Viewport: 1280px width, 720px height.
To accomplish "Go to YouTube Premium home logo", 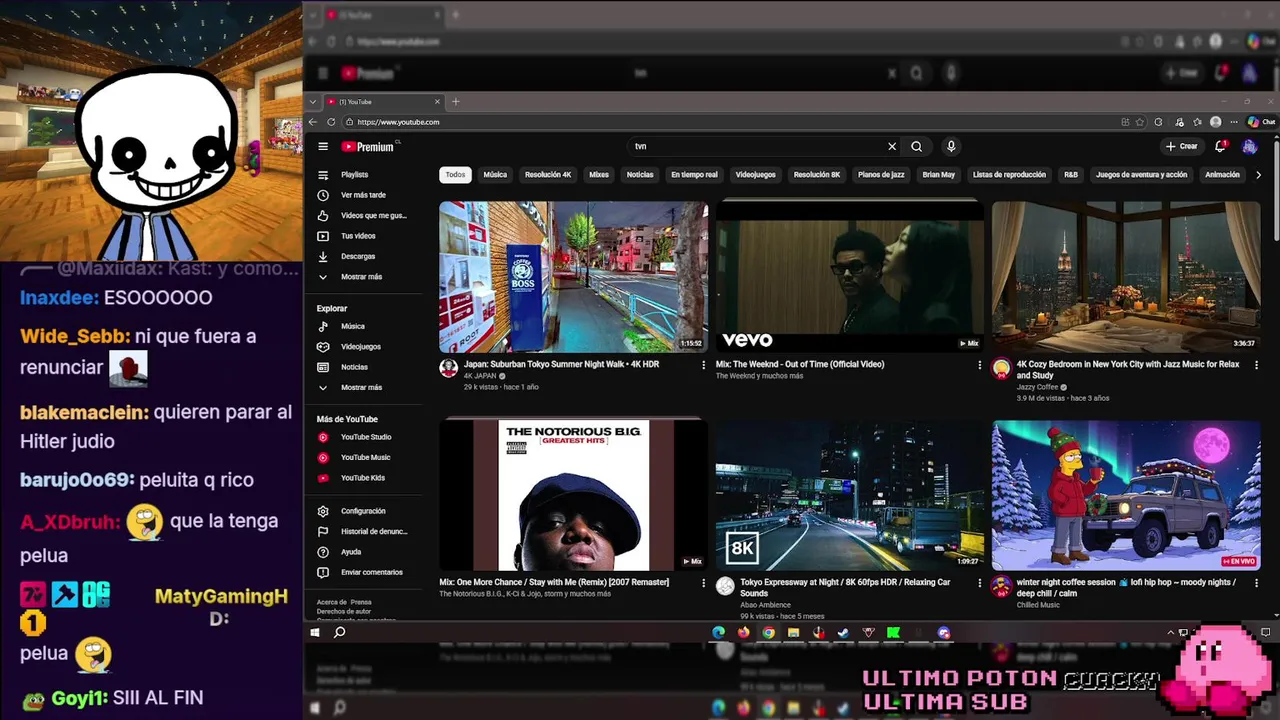I will pyautogui.click(x=368, y=146).
